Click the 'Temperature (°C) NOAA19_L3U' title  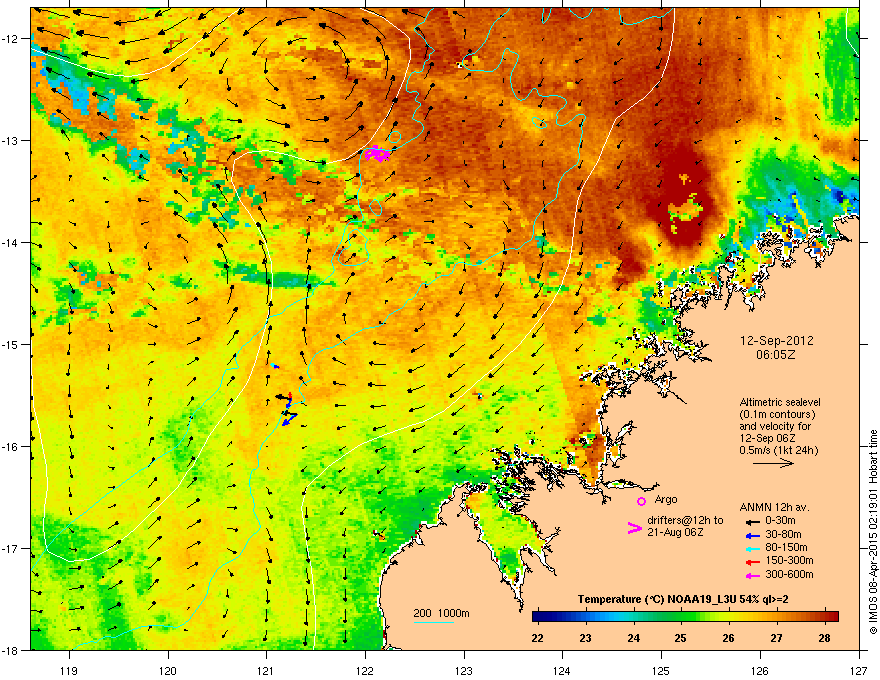click(656, 600)
